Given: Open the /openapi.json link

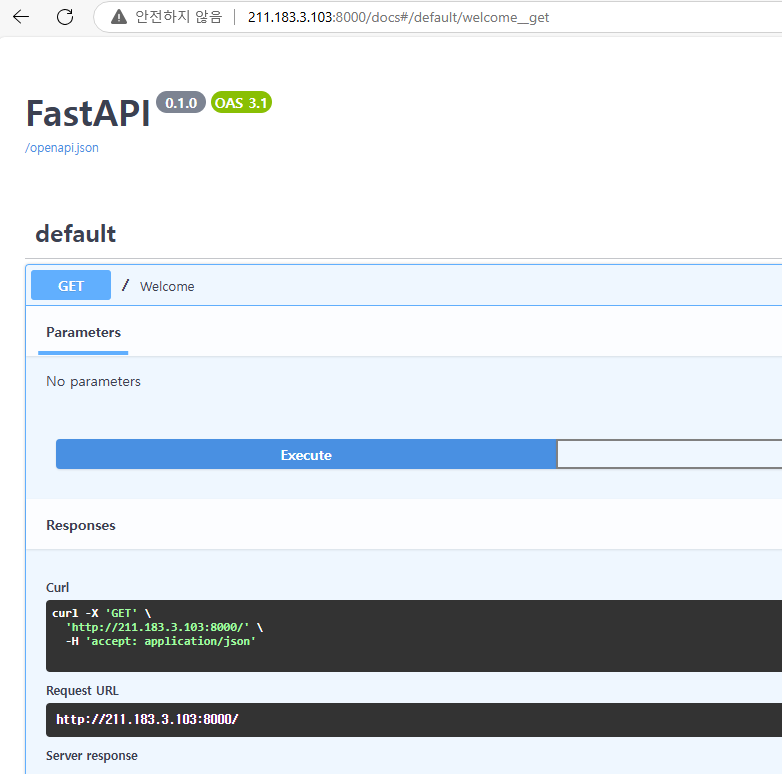Looking at the screenshot, I should (x=62, y=148).
